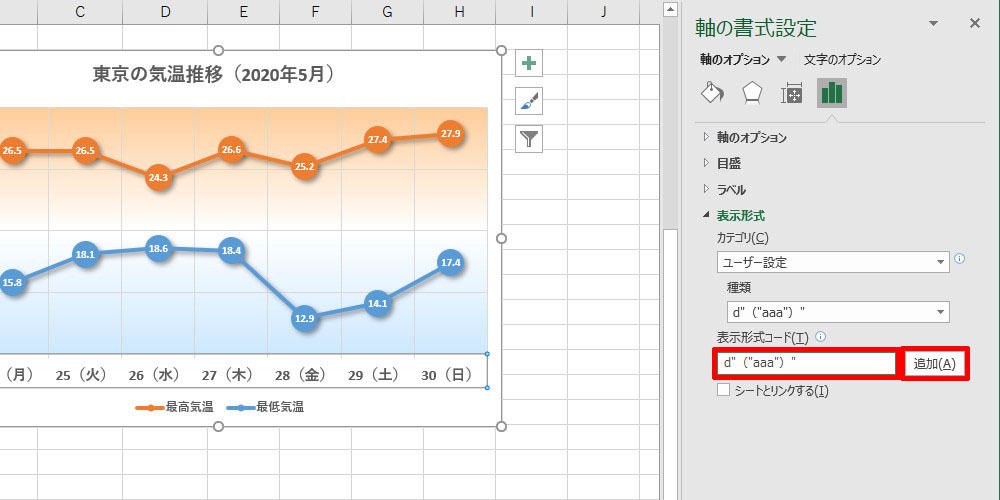Open the 軸のオプション tab dropdown arrow

pyautogui.click(x=781, y=59)
